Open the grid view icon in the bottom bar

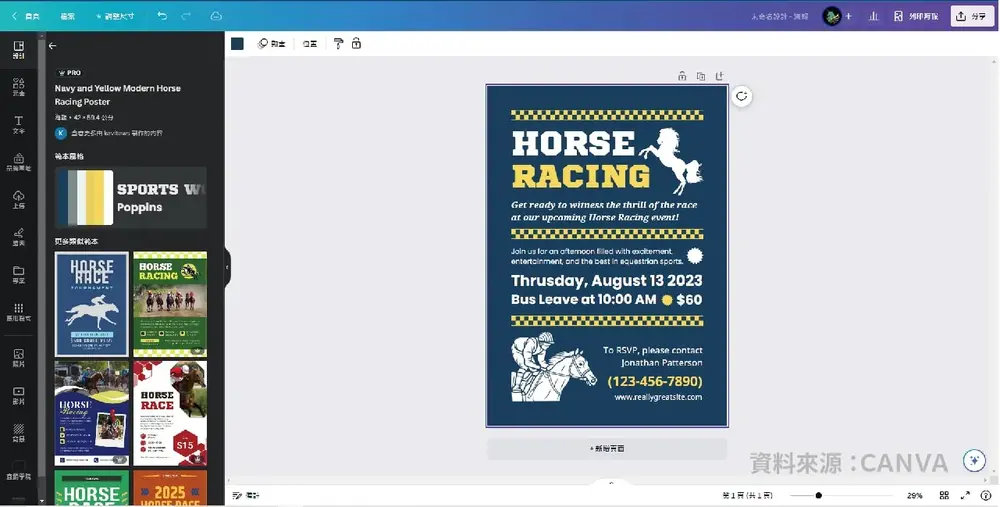pyautogui.click(x=944, y=495)
